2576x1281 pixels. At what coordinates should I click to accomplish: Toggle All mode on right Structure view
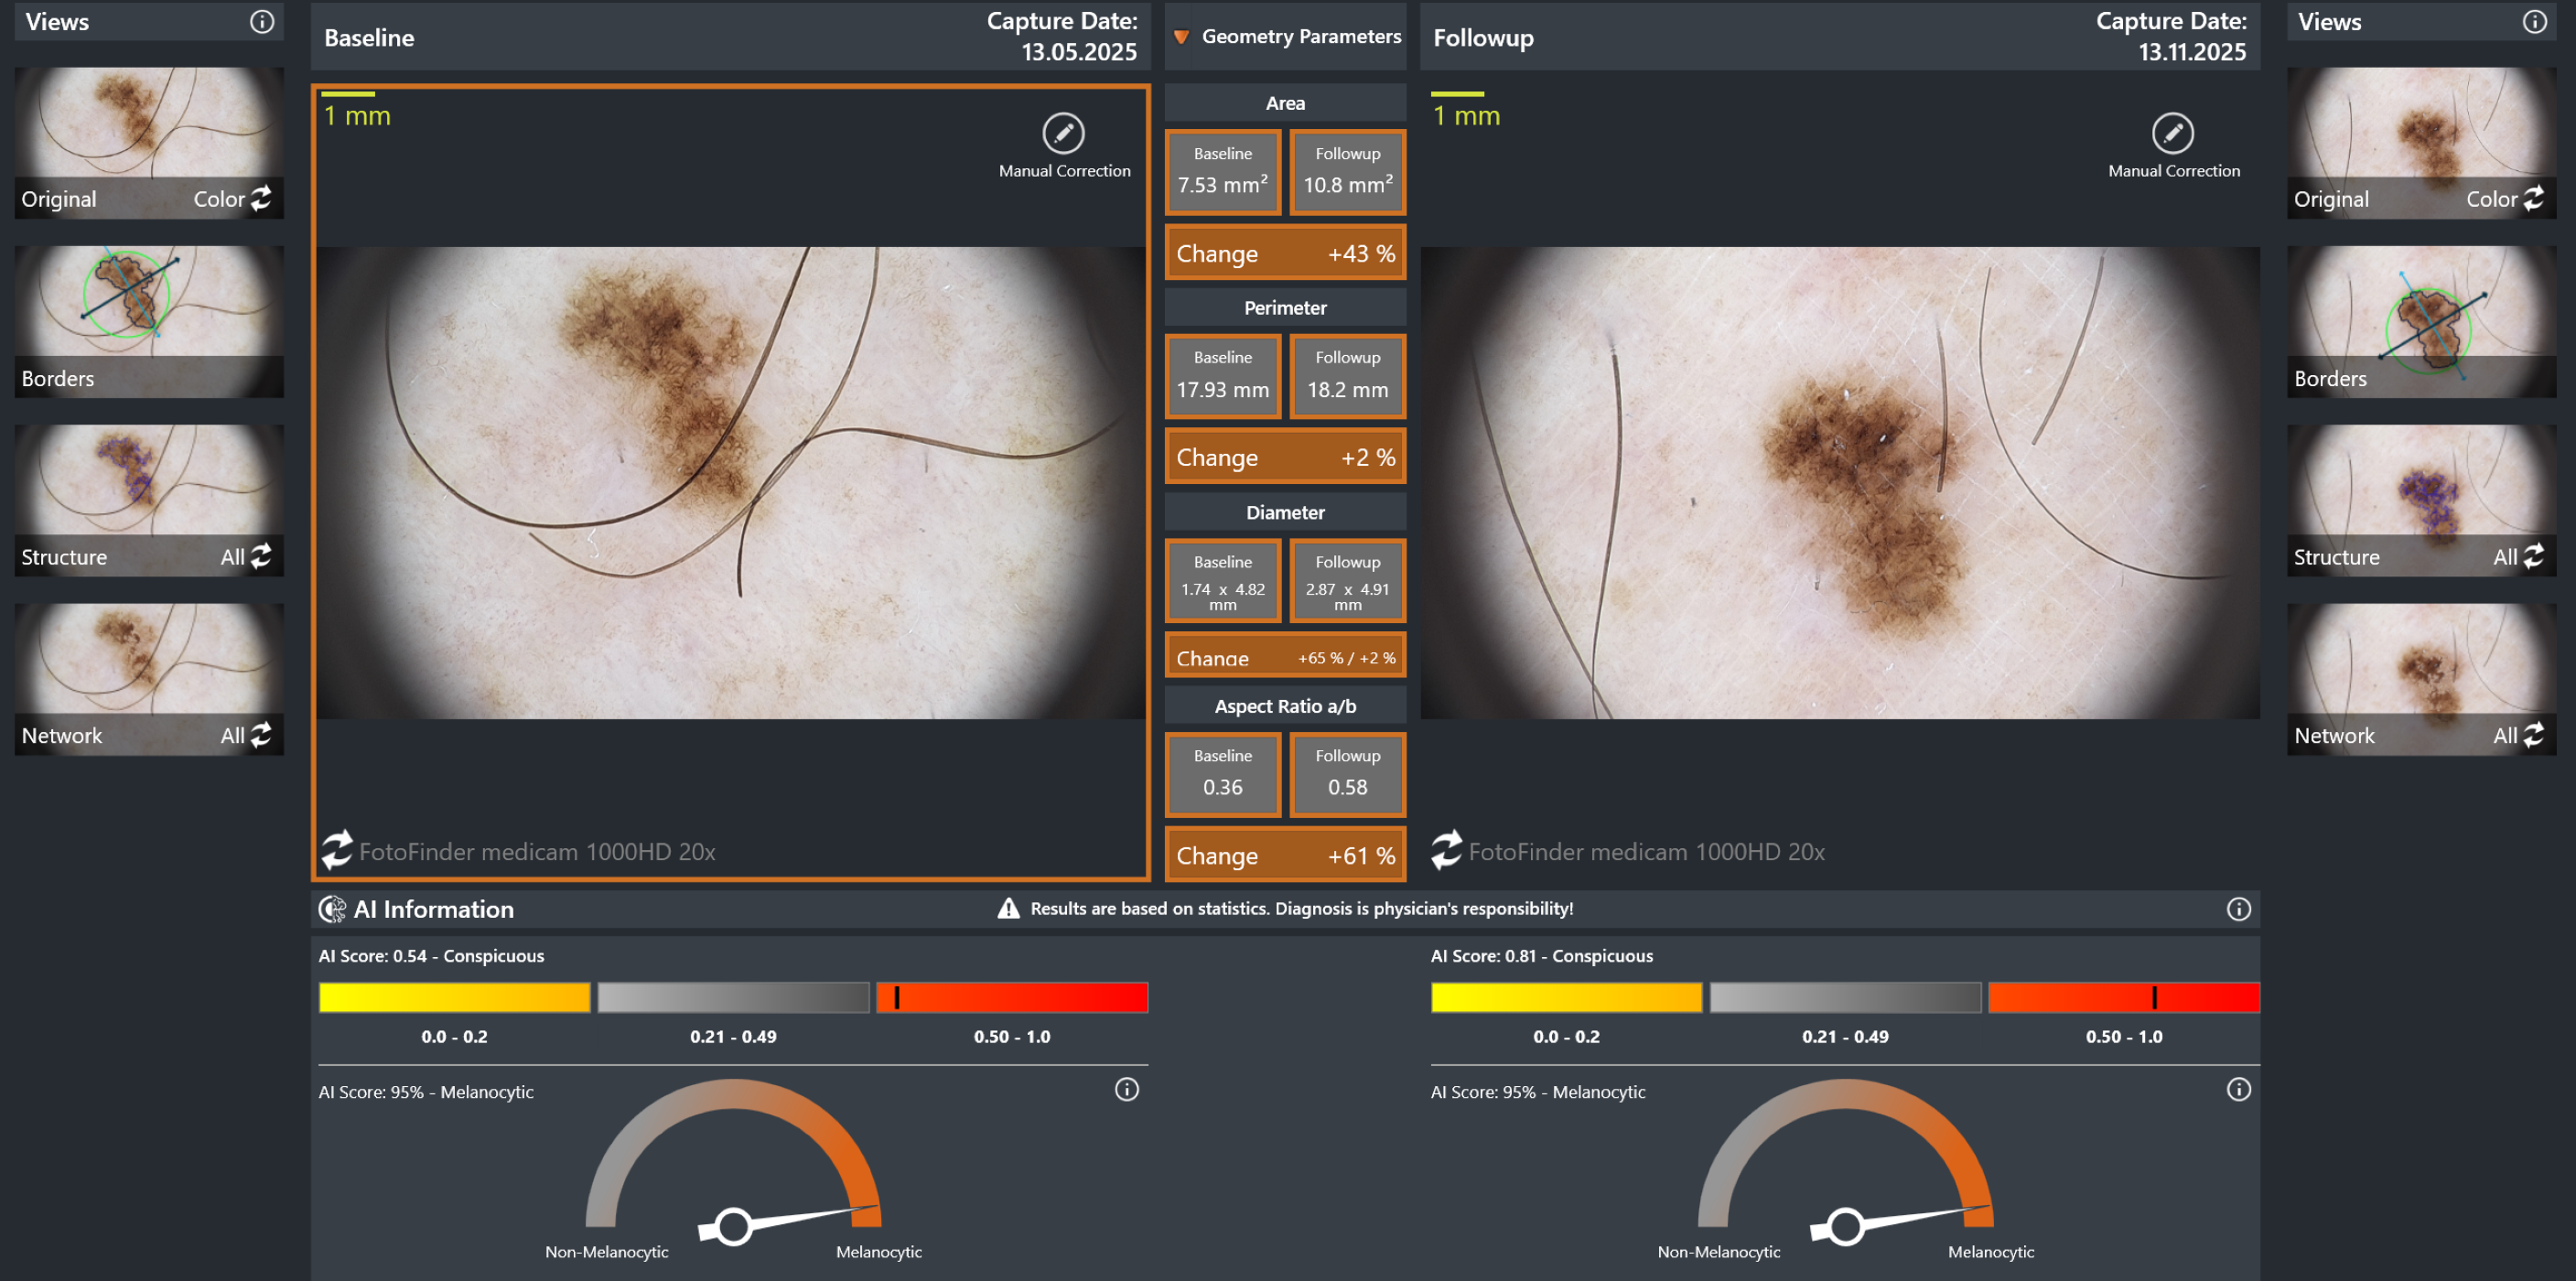2533,557
